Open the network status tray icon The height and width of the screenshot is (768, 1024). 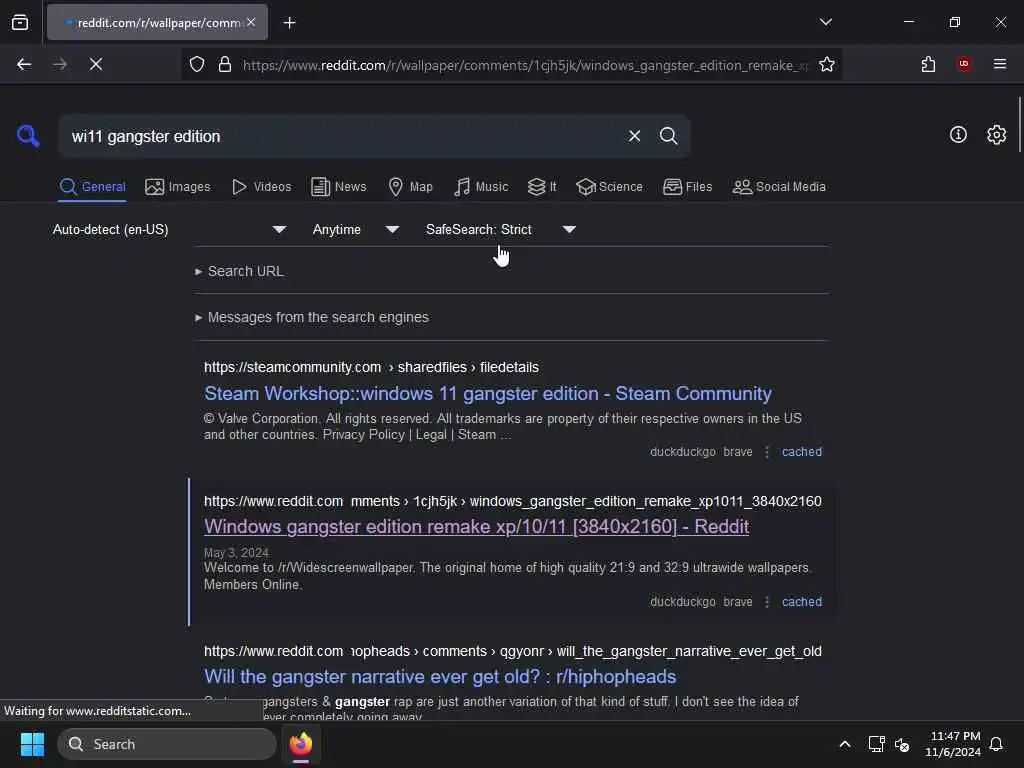point(876,744)
